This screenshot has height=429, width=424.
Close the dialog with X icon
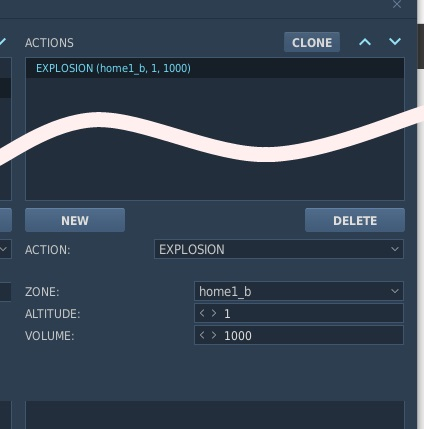coord(397,4)
